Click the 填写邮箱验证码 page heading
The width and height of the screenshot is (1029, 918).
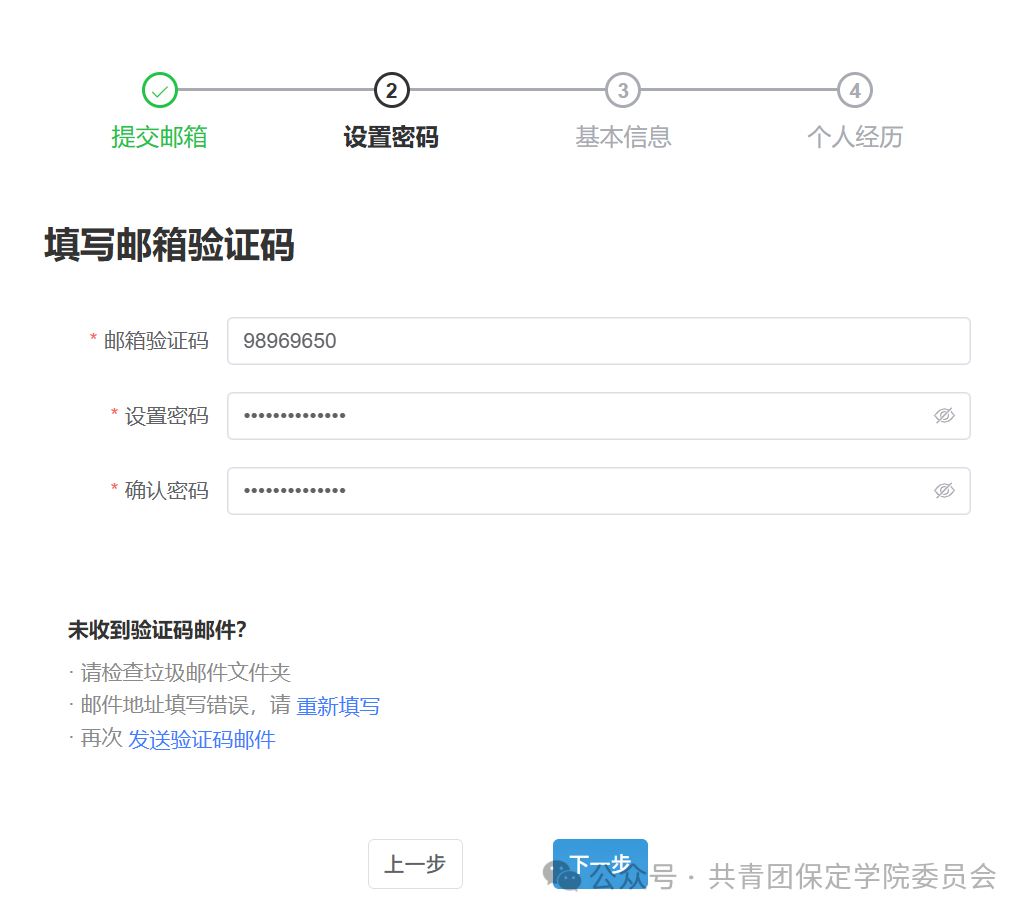[169, 245]
